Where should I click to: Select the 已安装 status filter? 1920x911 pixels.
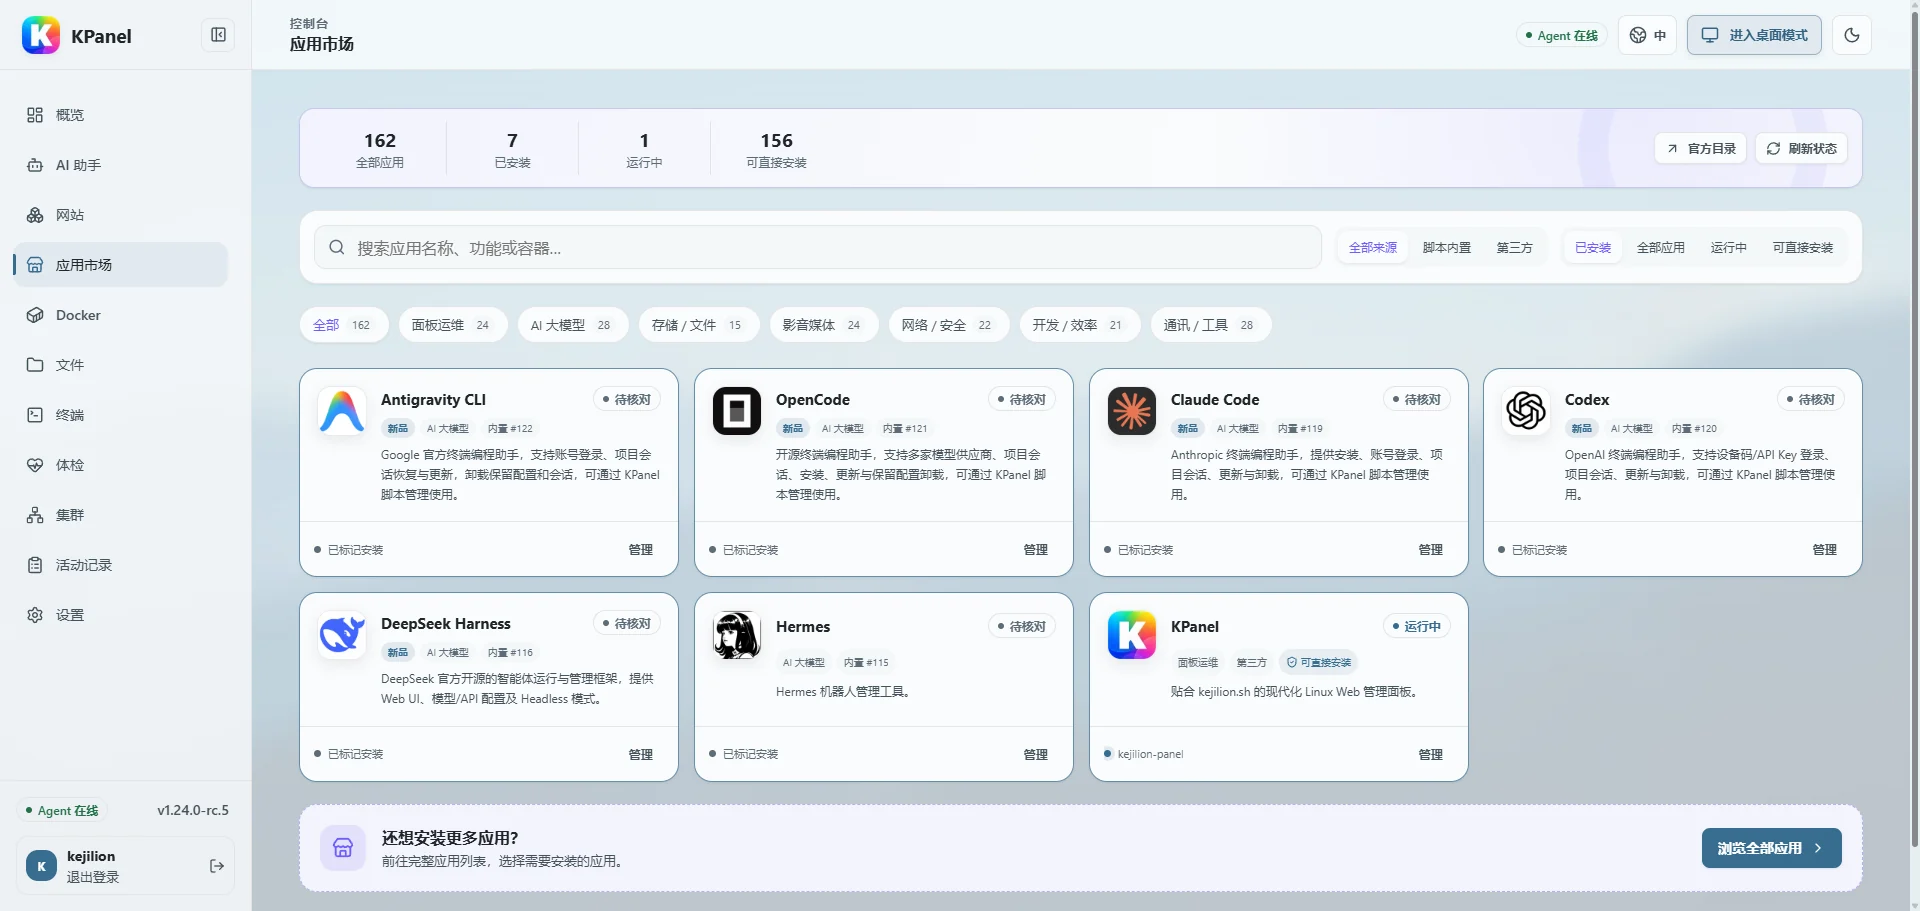1593,247
